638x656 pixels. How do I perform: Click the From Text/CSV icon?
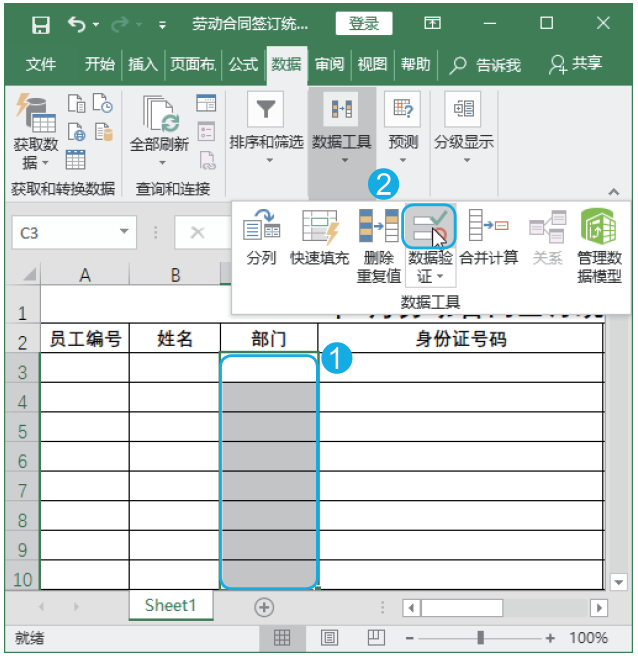pyautogui.click(x=77, y=104)
